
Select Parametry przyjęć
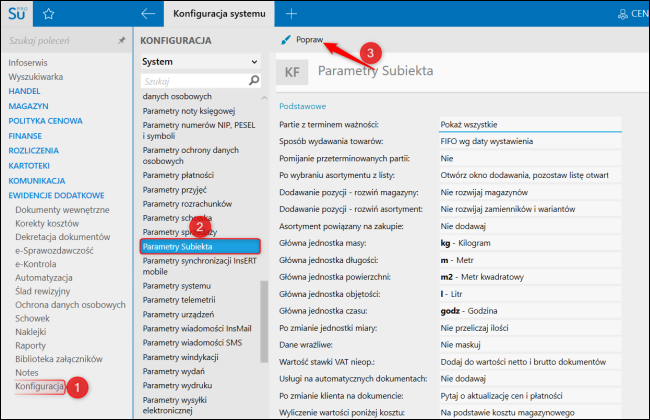coord(175,190)
